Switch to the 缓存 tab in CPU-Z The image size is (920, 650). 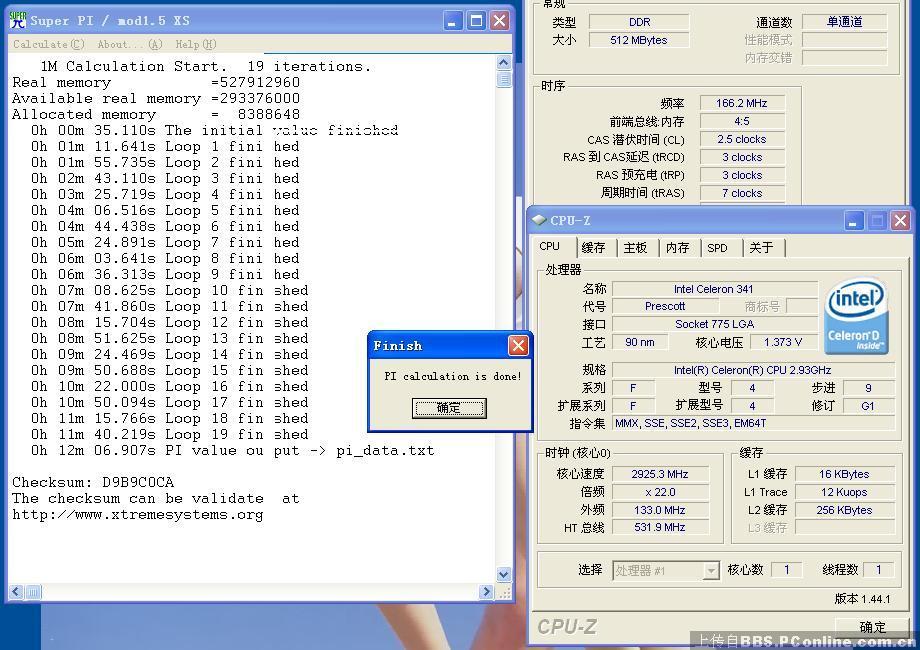coord(593,248)
